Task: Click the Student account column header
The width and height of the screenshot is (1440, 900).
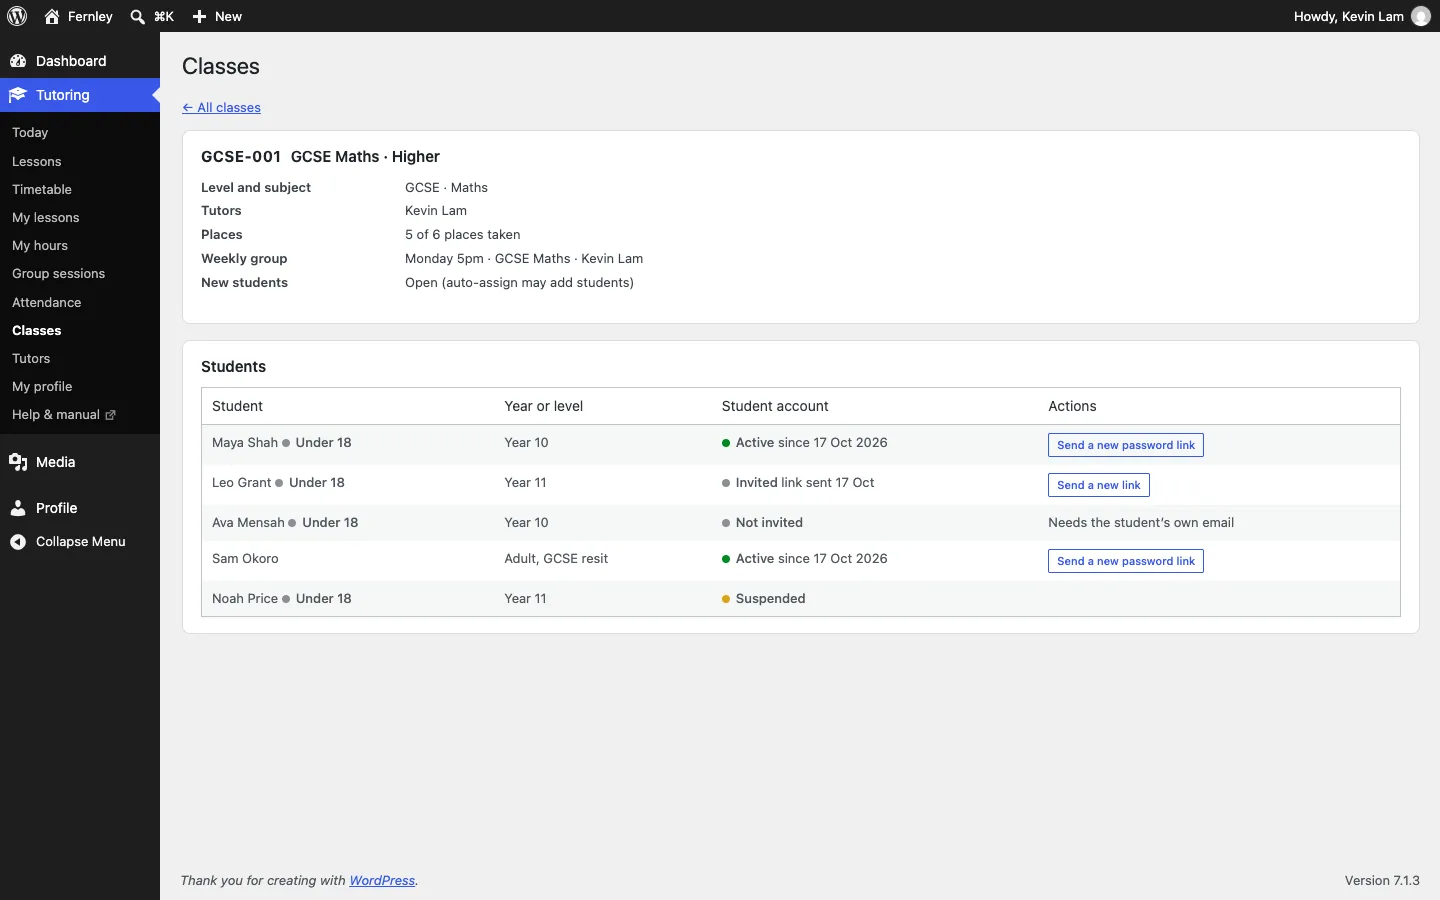Action: coord(776,406)
